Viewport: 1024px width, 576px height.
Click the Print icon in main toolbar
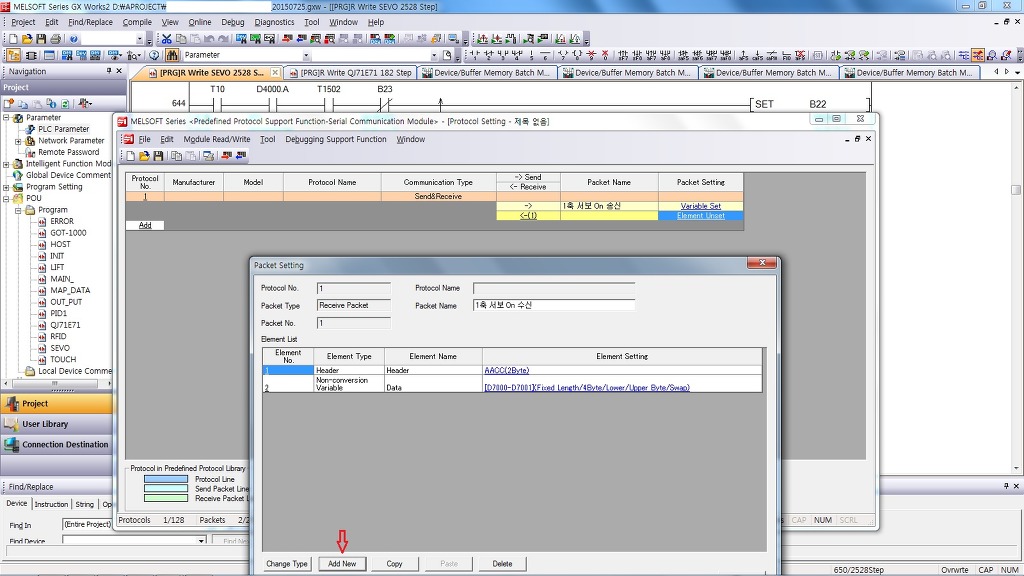click(55, 39)
